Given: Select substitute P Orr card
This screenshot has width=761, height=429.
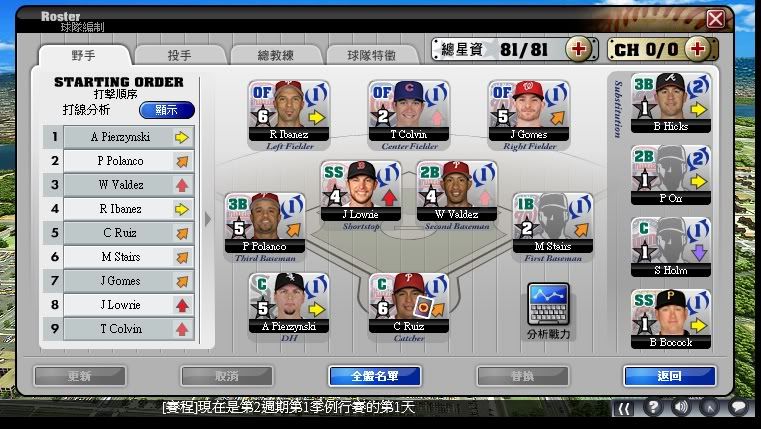Looking at the screenshot, I should [671, 175].
